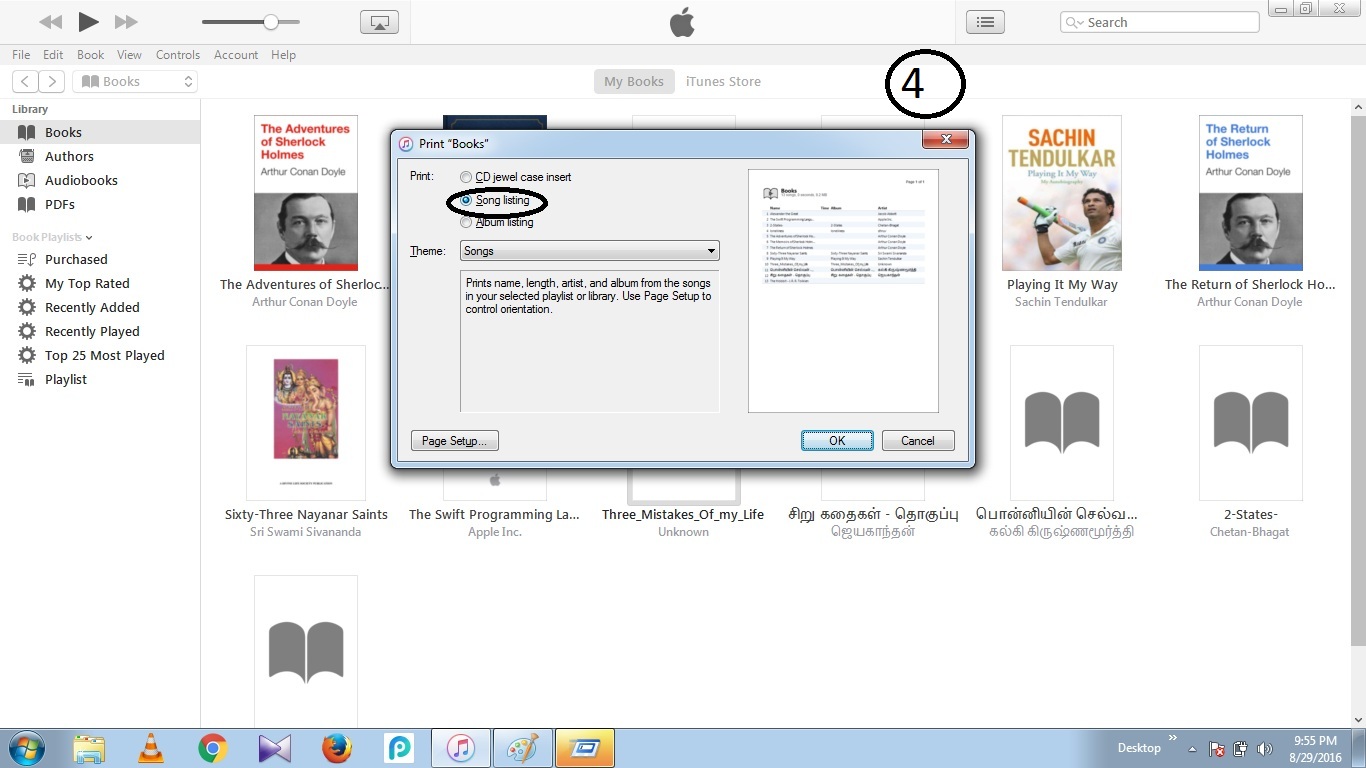
Task: Click the Play button
Action: click(88, 21)
